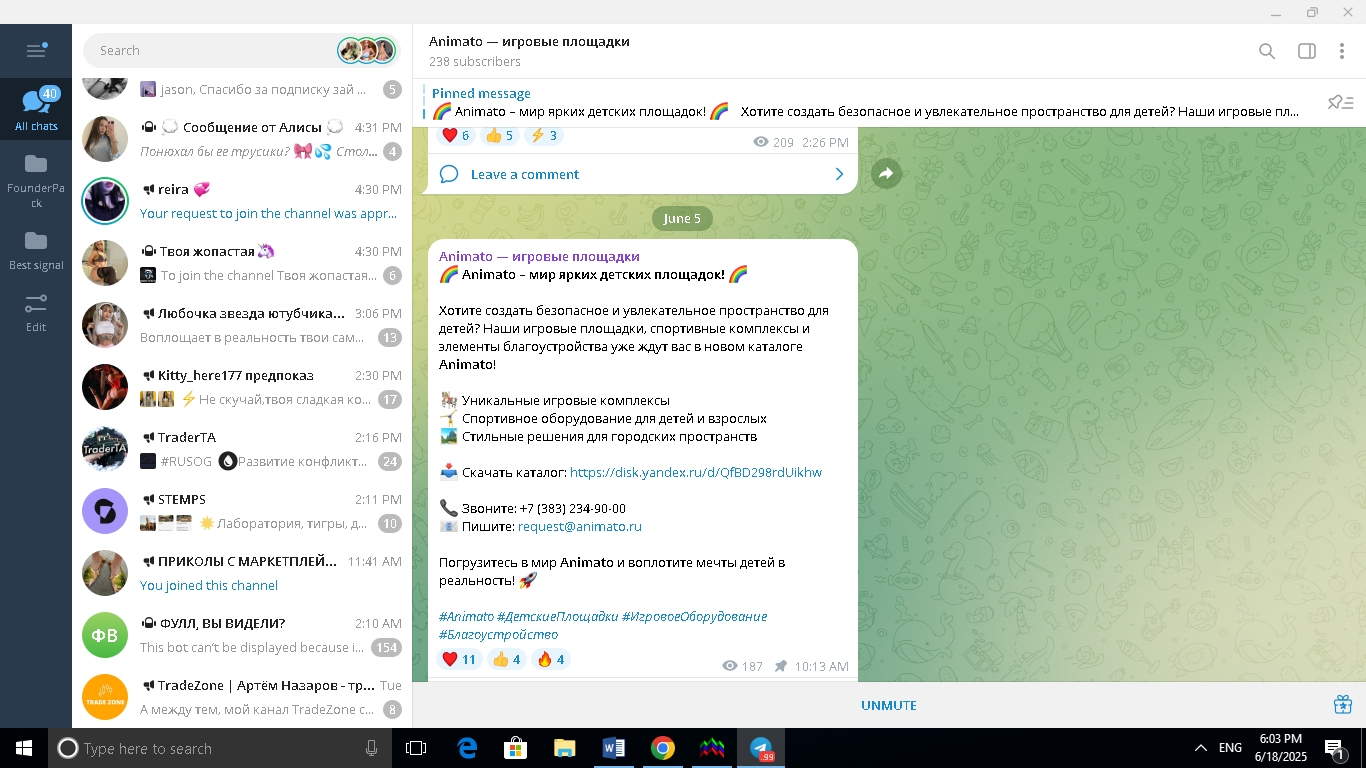
Task: Switch to the Best signal folder
Action: point(36,250)
